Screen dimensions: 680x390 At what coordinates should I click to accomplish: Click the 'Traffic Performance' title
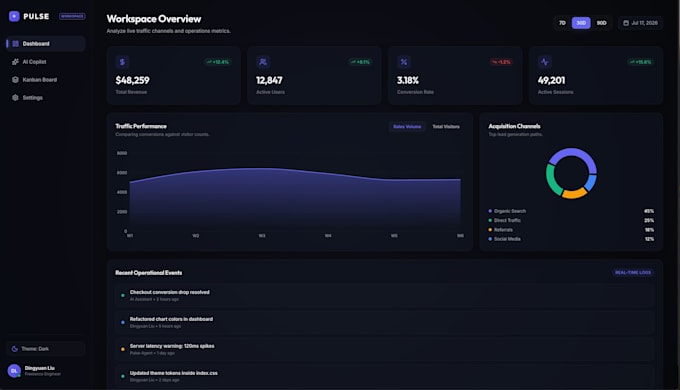click(141, 126)
